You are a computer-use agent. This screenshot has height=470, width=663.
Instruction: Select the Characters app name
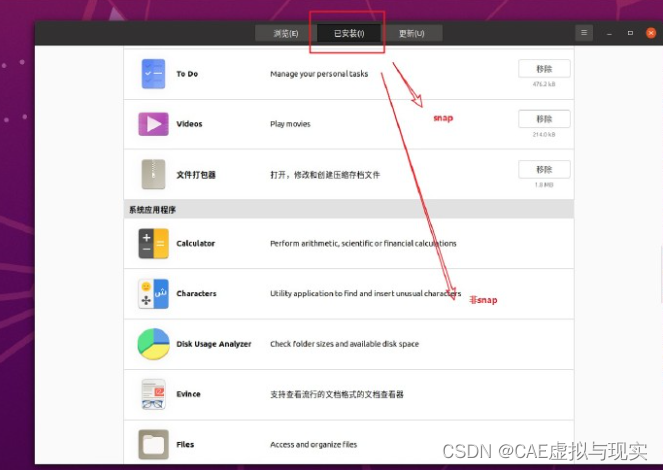196,293
